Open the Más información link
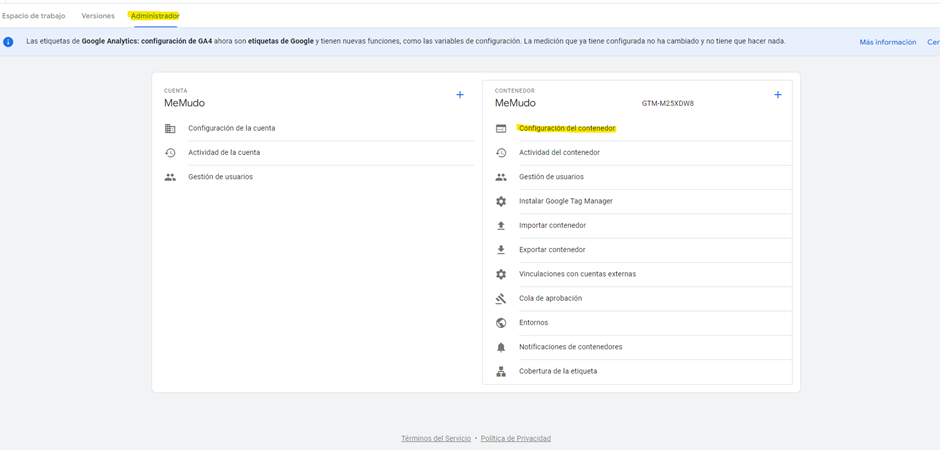Image resolution: width=940 pixels, height=450 pixels. pyautogui.click(x=888, y=42)
